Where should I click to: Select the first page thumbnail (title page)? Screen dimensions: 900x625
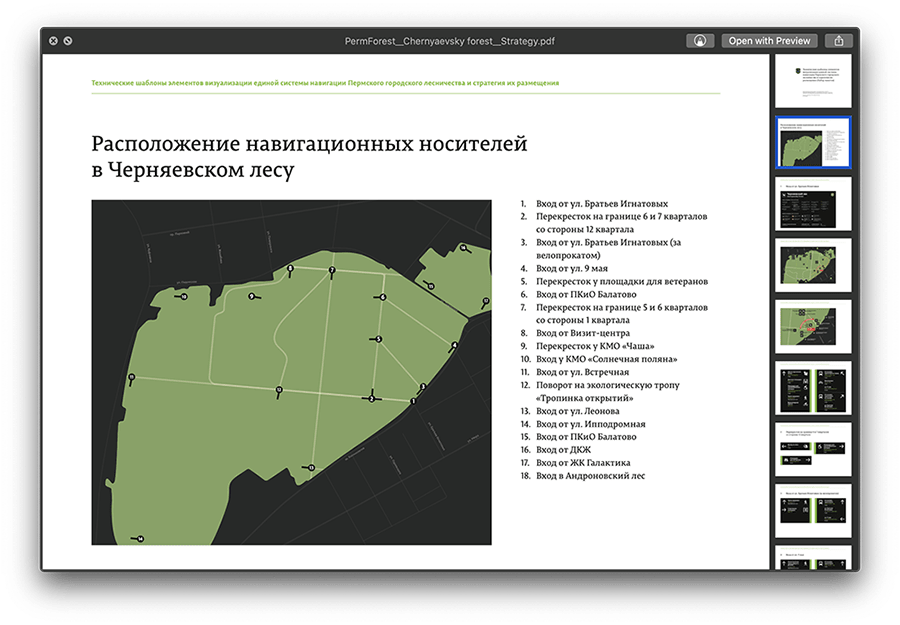[x=814, y=82]
